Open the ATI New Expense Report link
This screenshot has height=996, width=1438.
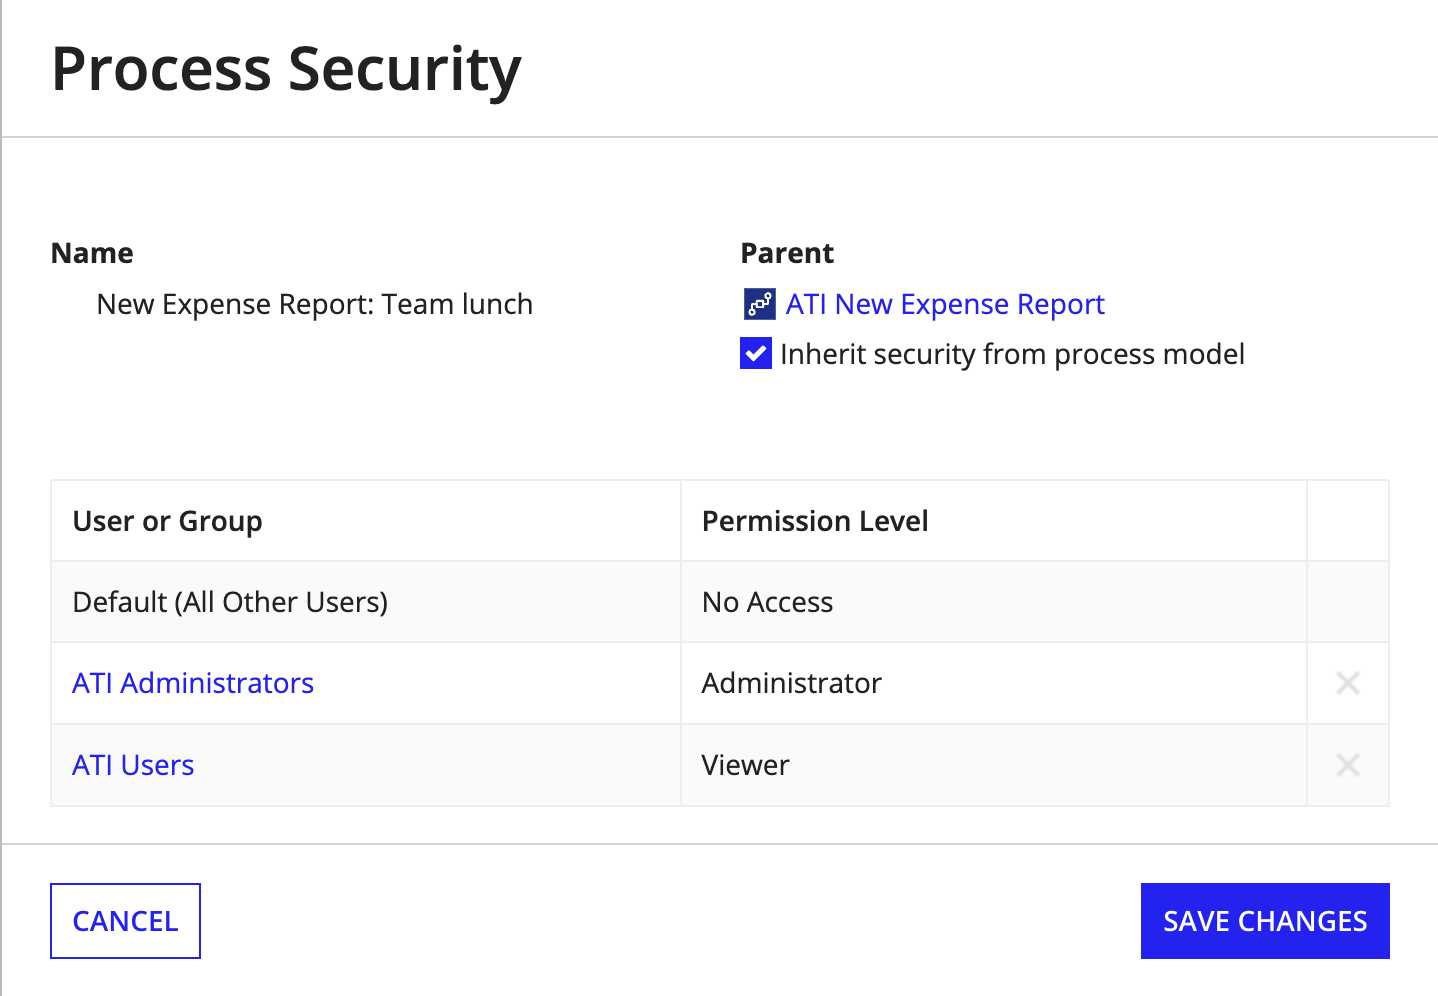click(x=945, y=304)
